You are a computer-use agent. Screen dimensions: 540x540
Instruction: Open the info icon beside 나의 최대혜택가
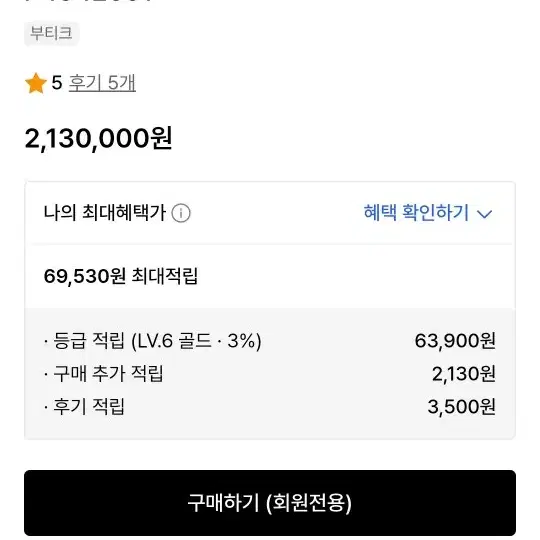[181, 213]
